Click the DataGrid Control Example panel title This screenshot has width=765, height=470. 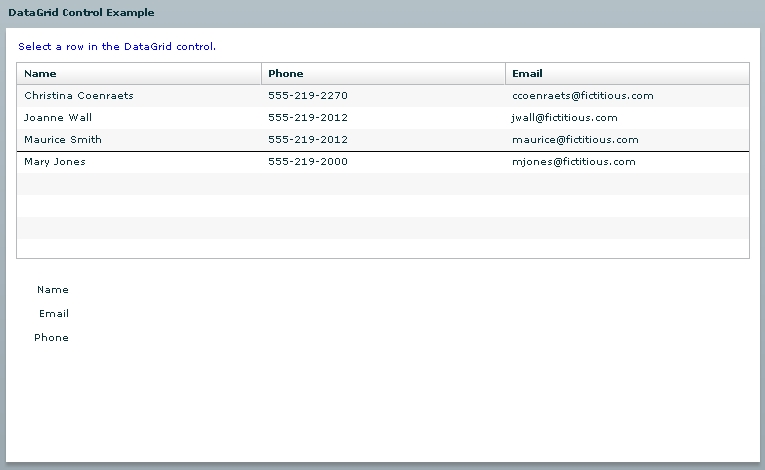click(x=81, y=13)
